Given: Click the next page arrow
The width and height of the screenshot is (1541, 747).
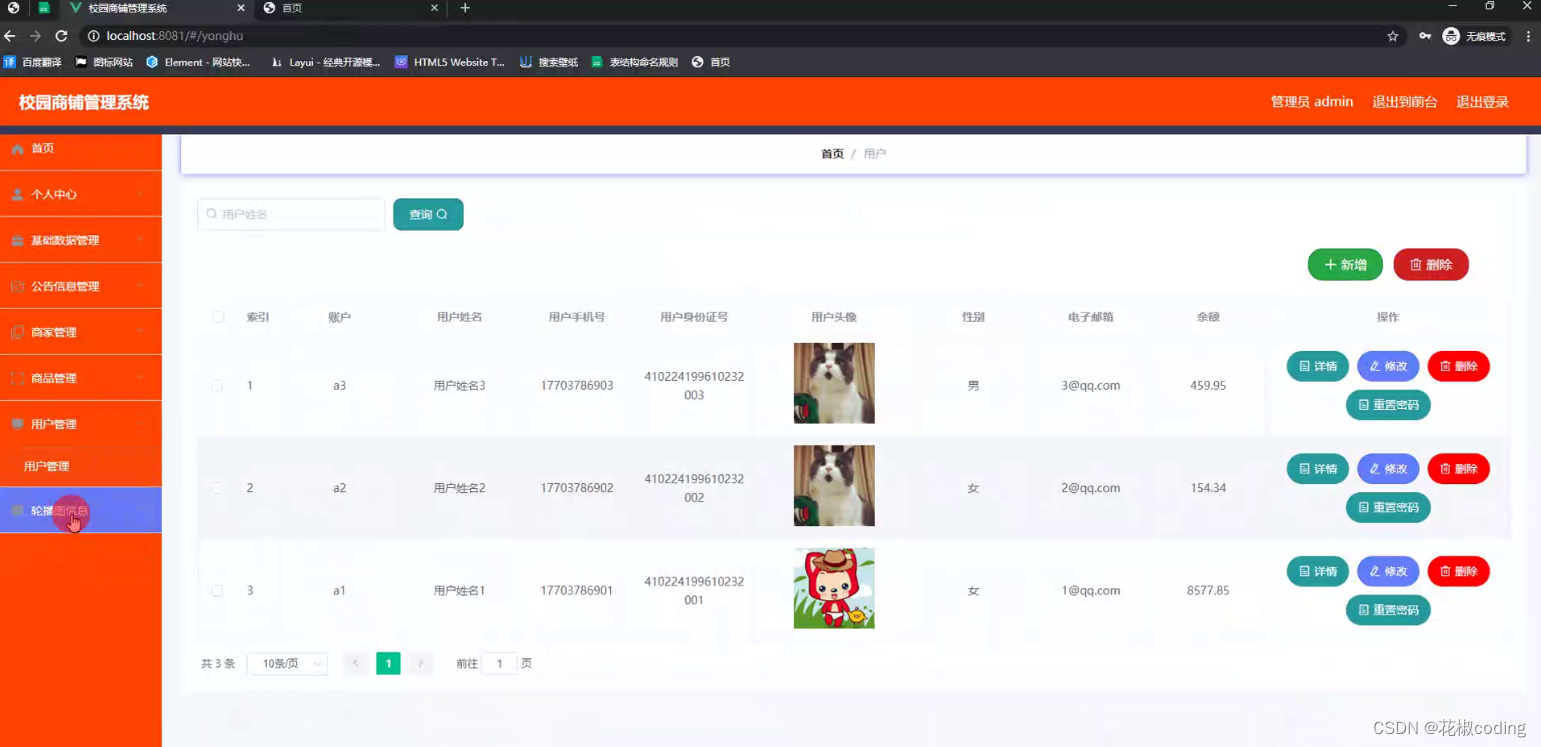Looking at the screenshot, I should (421, 663).
